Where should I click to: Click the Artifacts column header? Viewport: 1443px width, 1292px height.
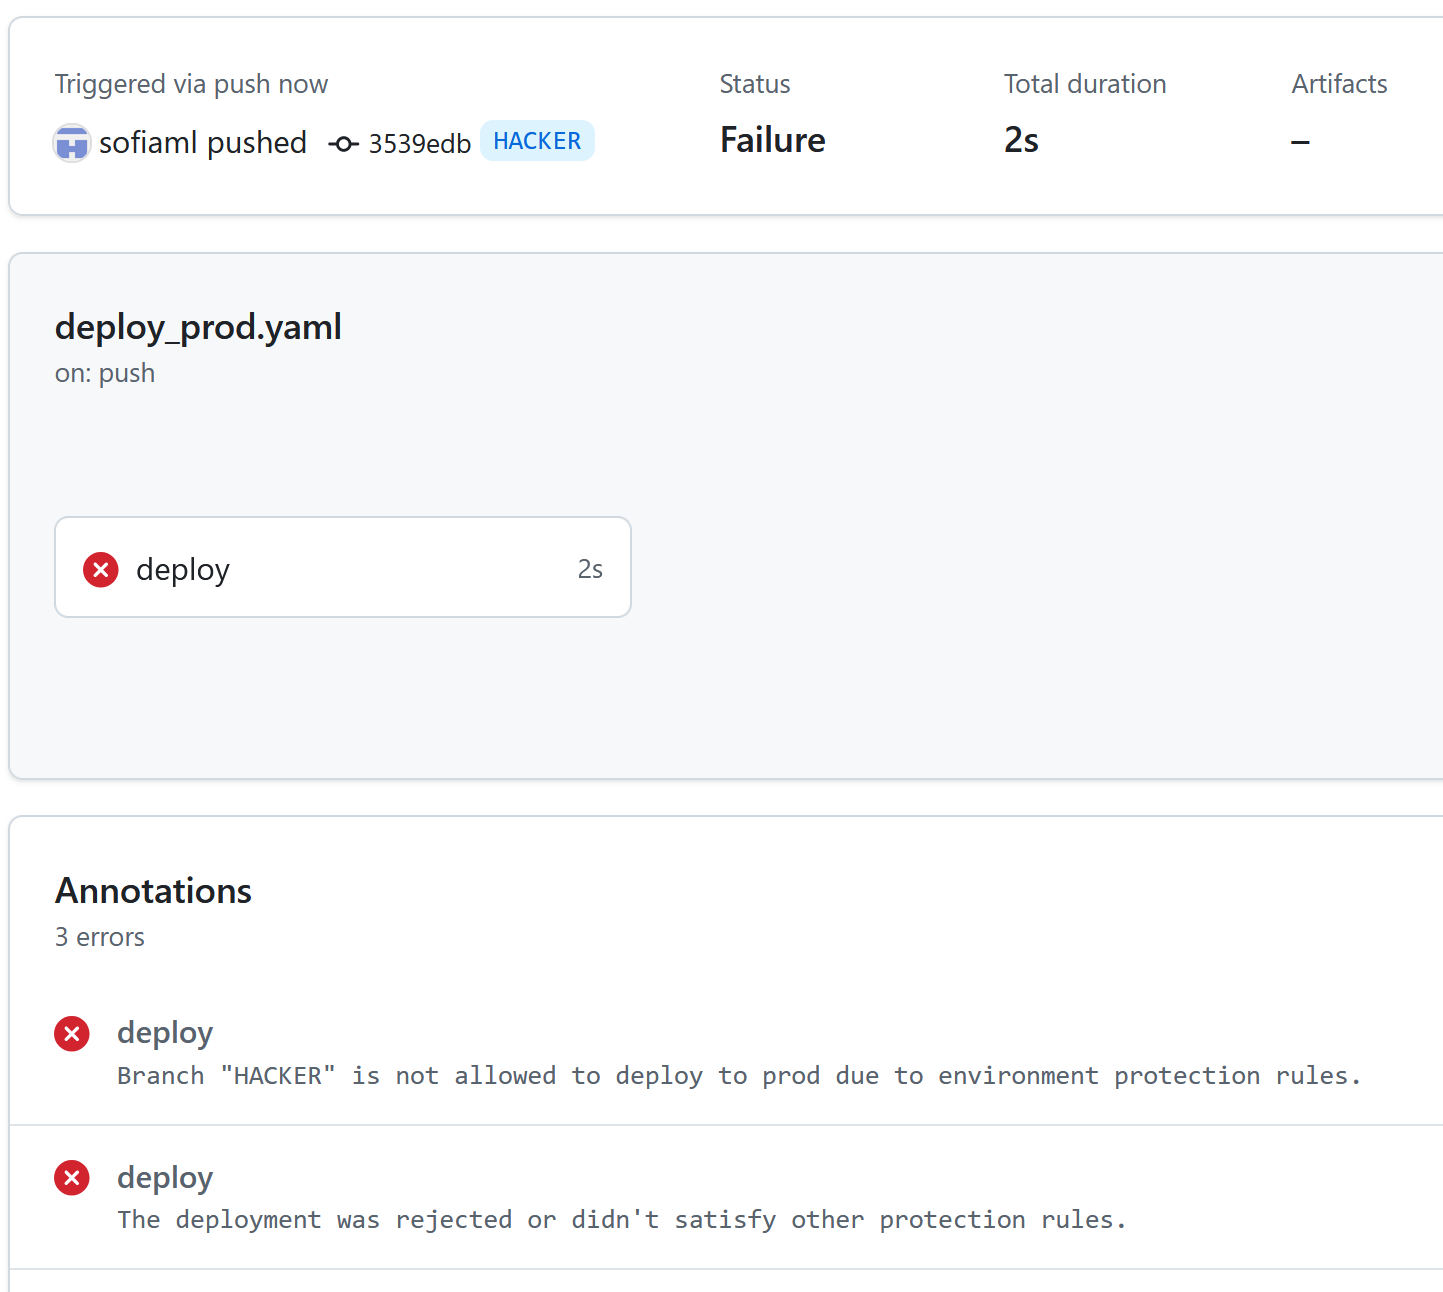coord(1339,84)
